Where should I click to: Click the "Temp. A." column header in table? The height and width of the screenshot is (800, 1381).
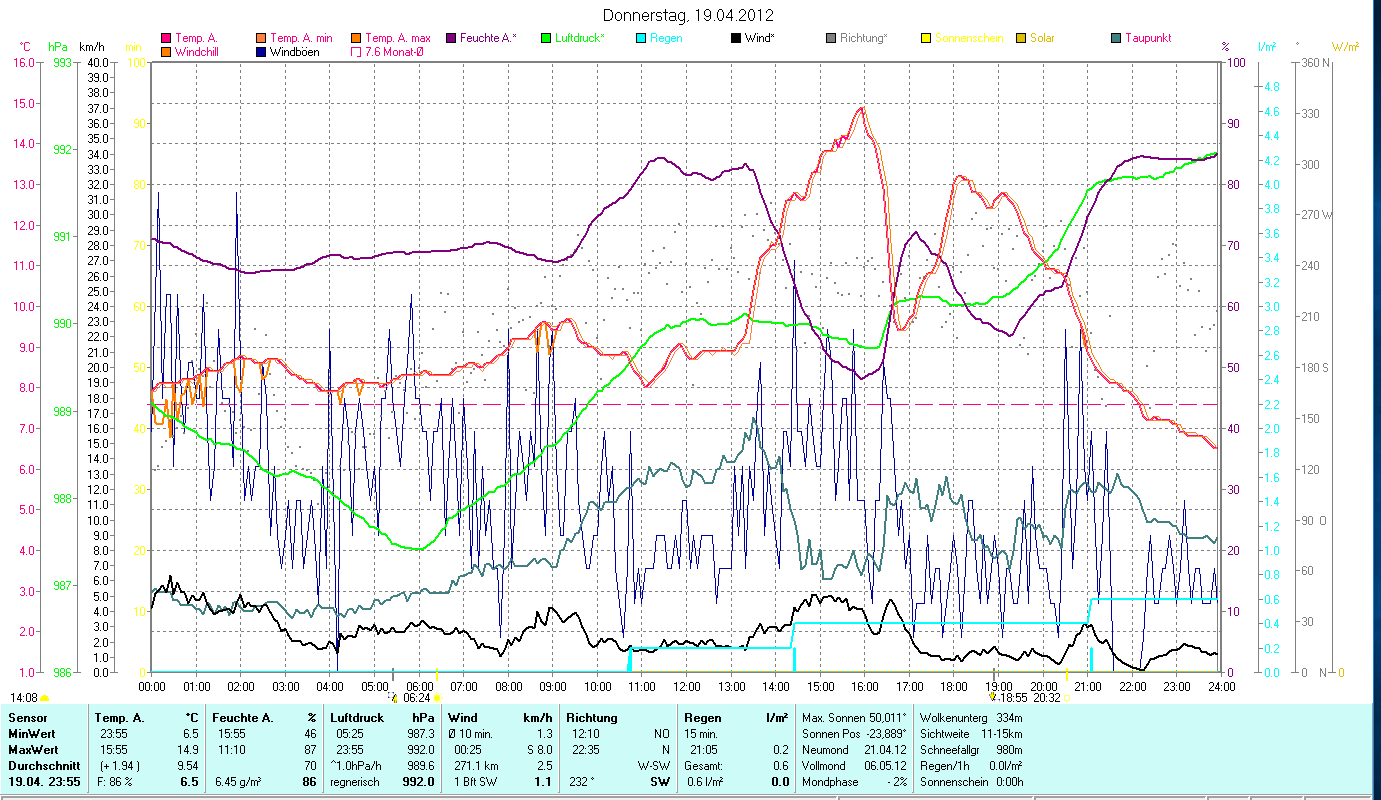point(119,718)
